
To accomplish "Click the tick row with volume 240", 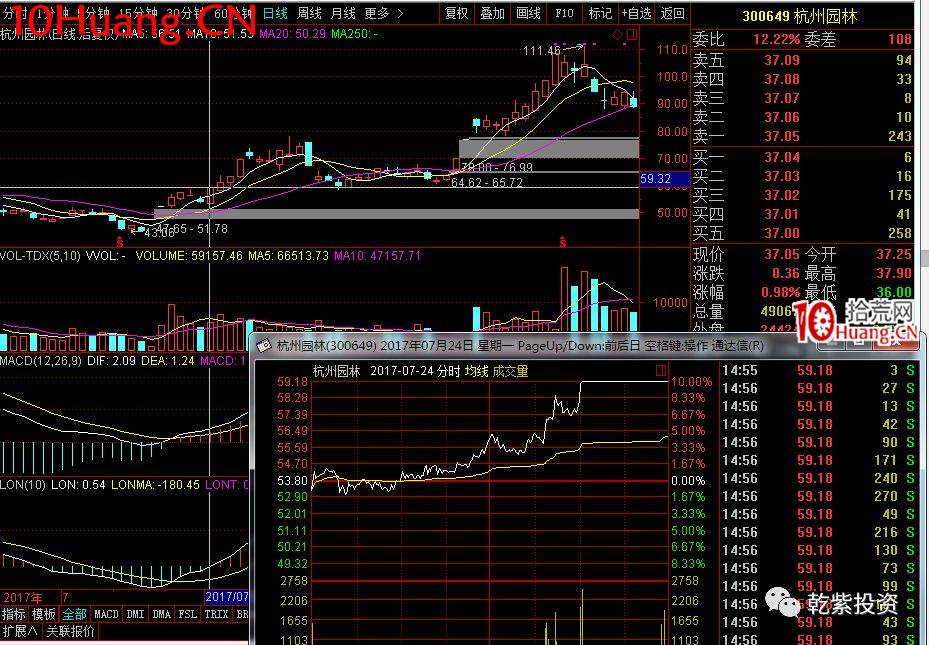I will click(818, 478).
